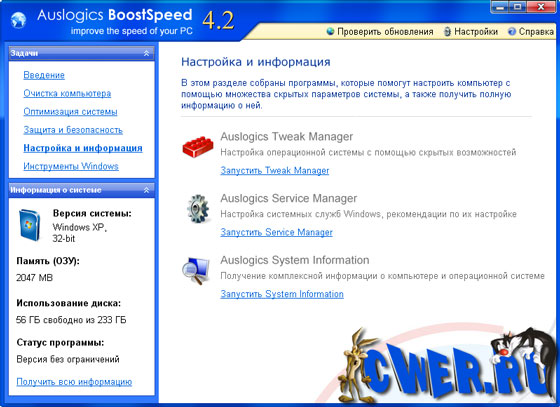This screenshot has height=407, width=560.
Task: Click the Auslogics Service Manager heading
Action: [x=289, y=198]
